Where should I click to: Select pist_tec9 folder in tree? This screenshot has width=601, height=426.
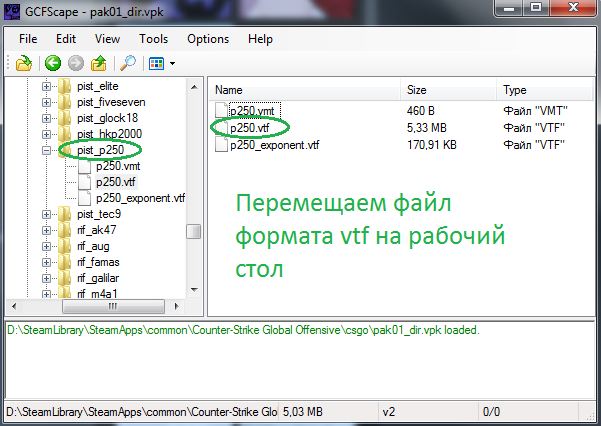tap(99, 214)
